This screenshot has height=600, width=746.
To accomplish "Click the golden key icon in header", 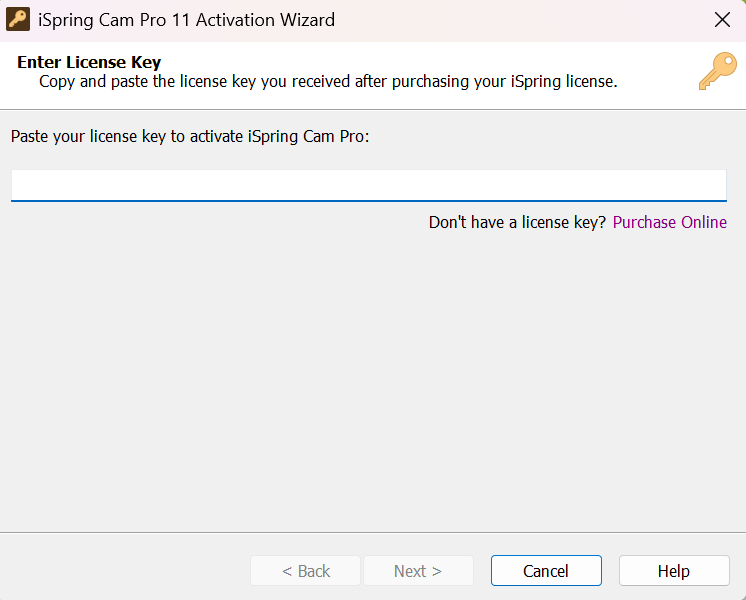I will pos(717,72).
